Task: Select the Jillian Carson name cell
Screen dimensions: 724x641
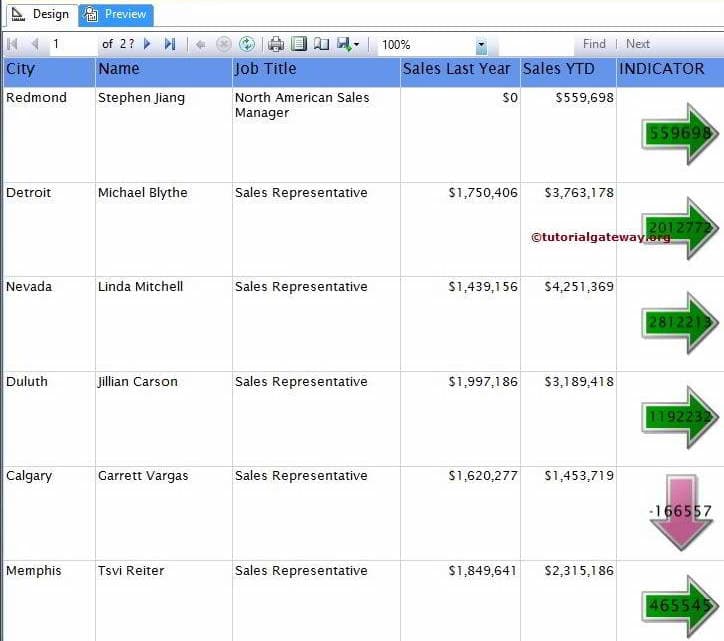Action: [x=163, y=418]
